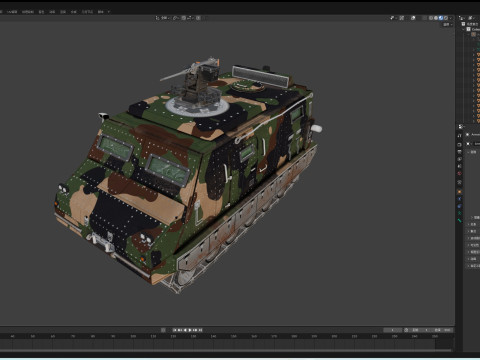480x360 pixels.
Task: Toggle auto keying record button
Action: click(x=163, y=330)
